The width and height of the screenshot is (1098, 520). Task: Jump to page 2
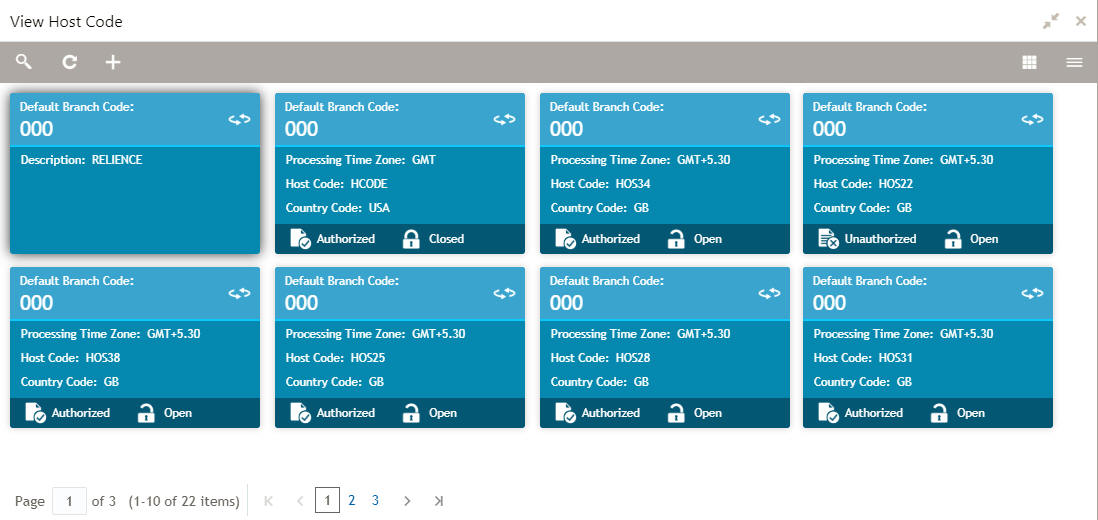pyautogui.click(x=352, y=500)
